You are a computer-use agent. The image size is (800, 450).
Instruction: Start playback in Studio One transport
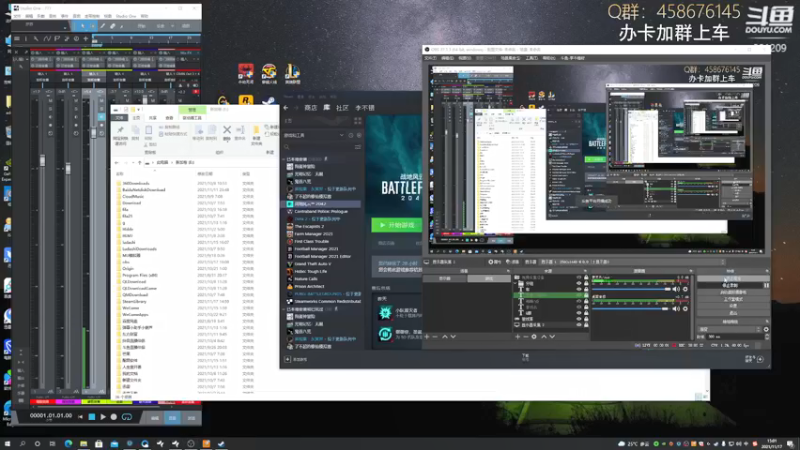click(x=103, y=417)
